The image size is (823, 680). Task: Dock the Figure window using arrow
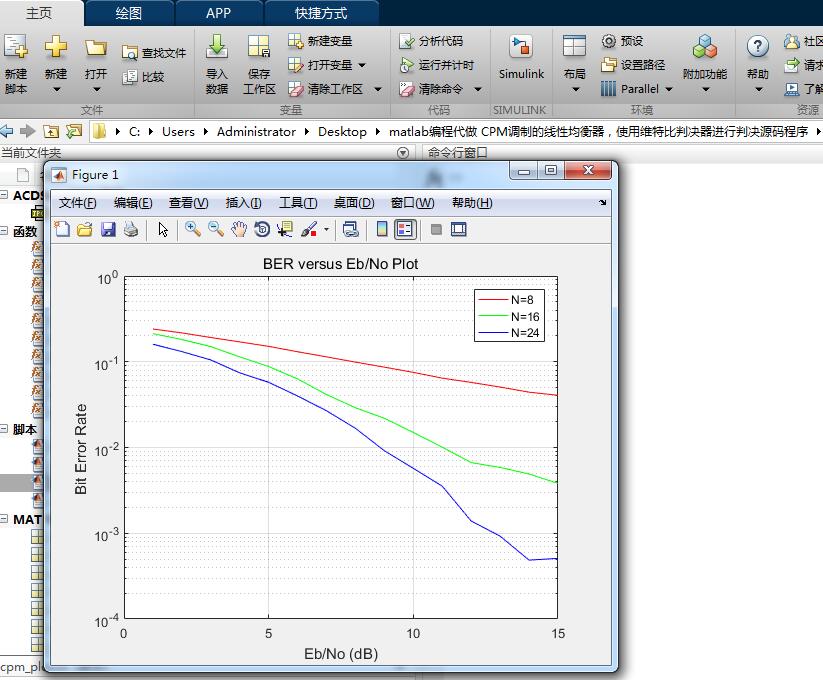(x=603, y=203)
